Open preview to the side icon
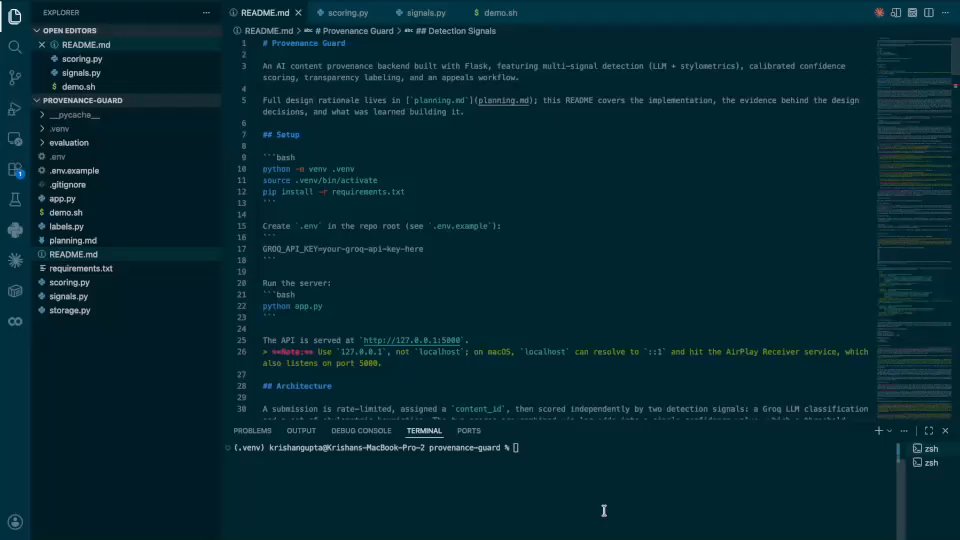The image size is (960, 540). (x=896, y=12)
